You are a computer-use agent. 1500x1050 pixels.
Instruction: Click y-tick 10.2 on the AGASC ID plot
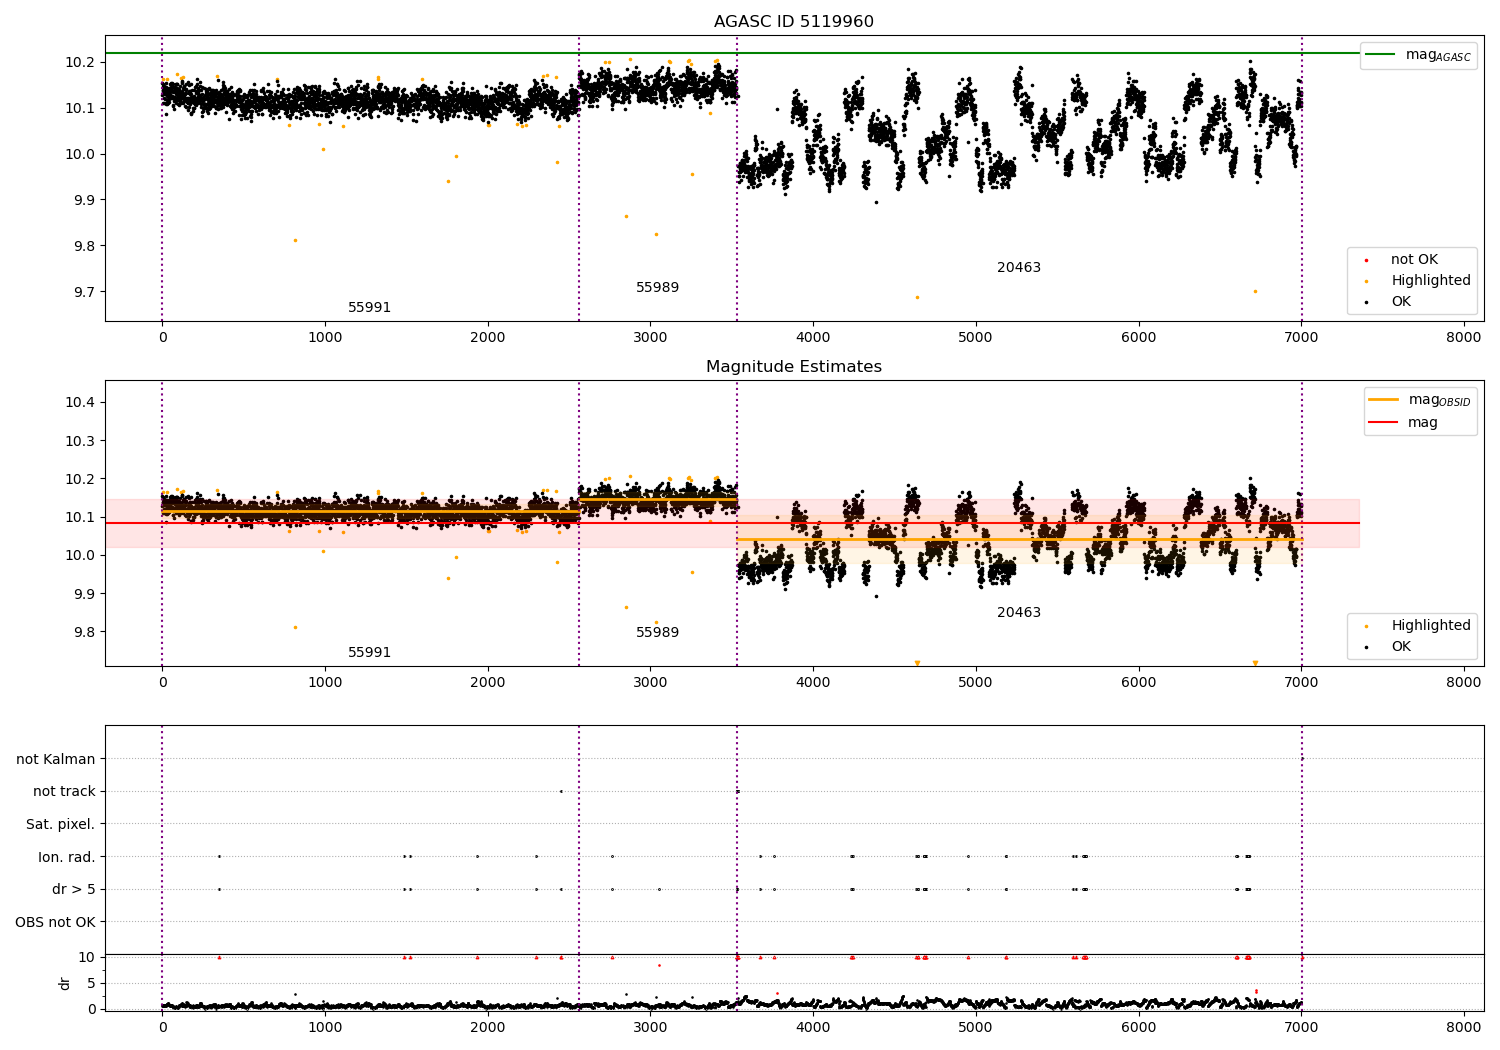(x=79, y=62)
